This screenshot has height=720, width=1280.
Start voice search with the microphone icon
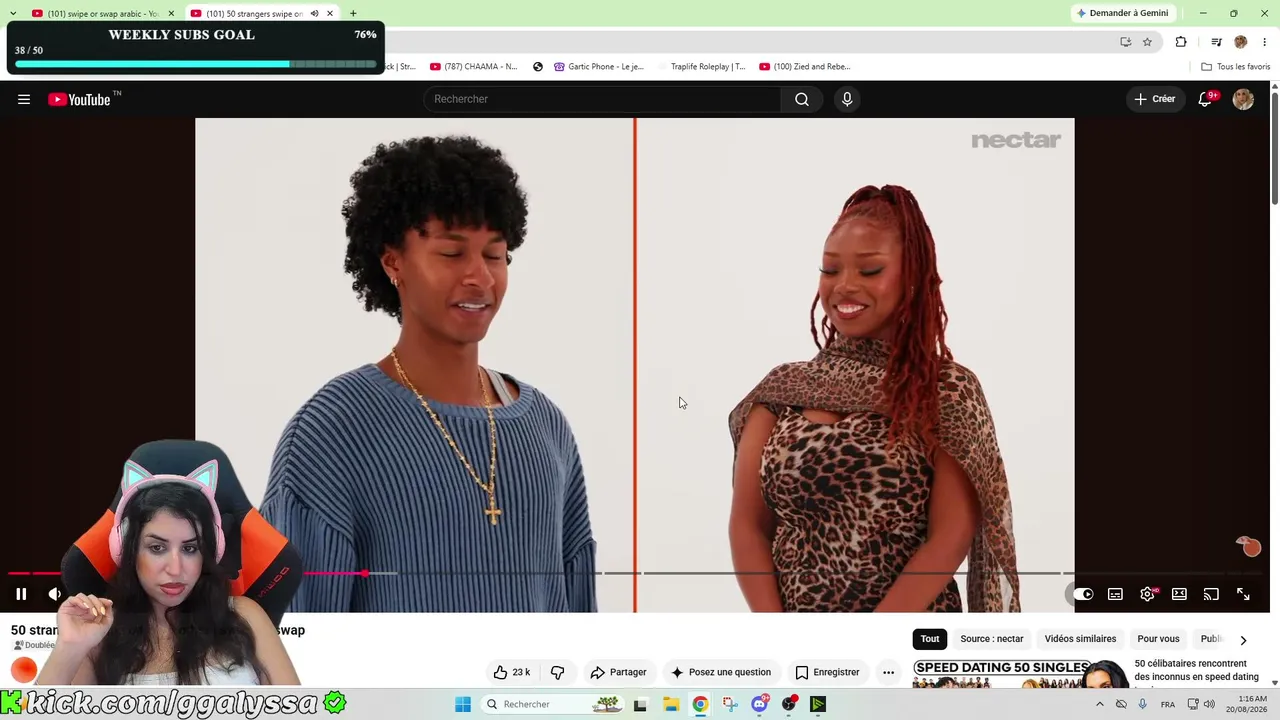tap(847, 99)
